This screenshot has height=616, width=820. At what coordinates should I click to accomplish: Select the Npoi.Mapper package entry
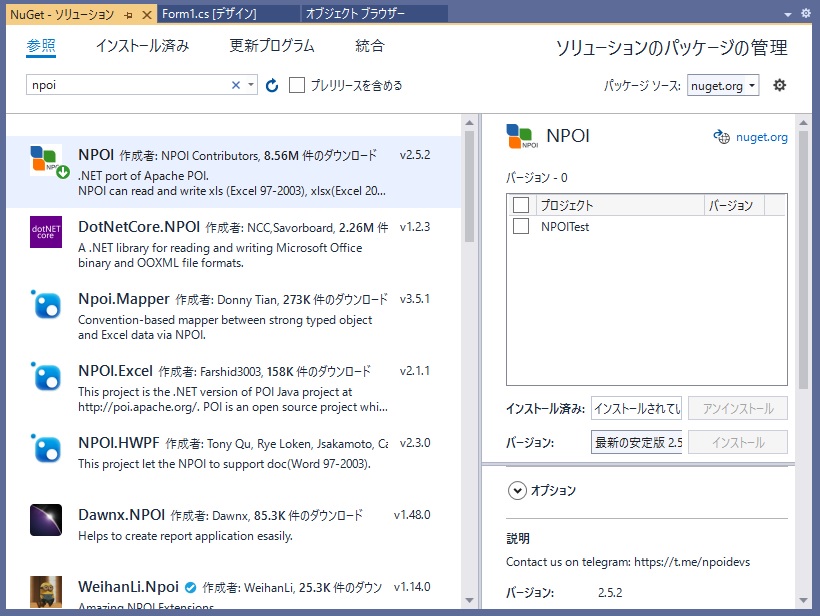click(x=234, y=316)
